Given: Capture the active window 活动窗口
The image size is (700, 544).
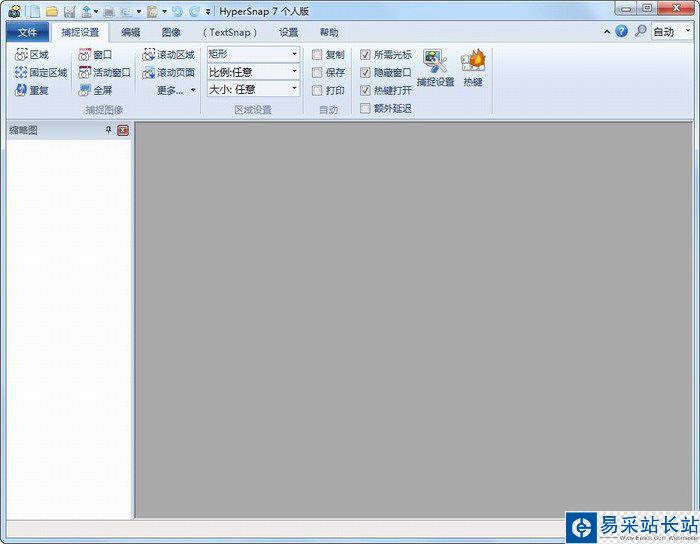Looking at the screenshot, I should [x=104, y=72].
